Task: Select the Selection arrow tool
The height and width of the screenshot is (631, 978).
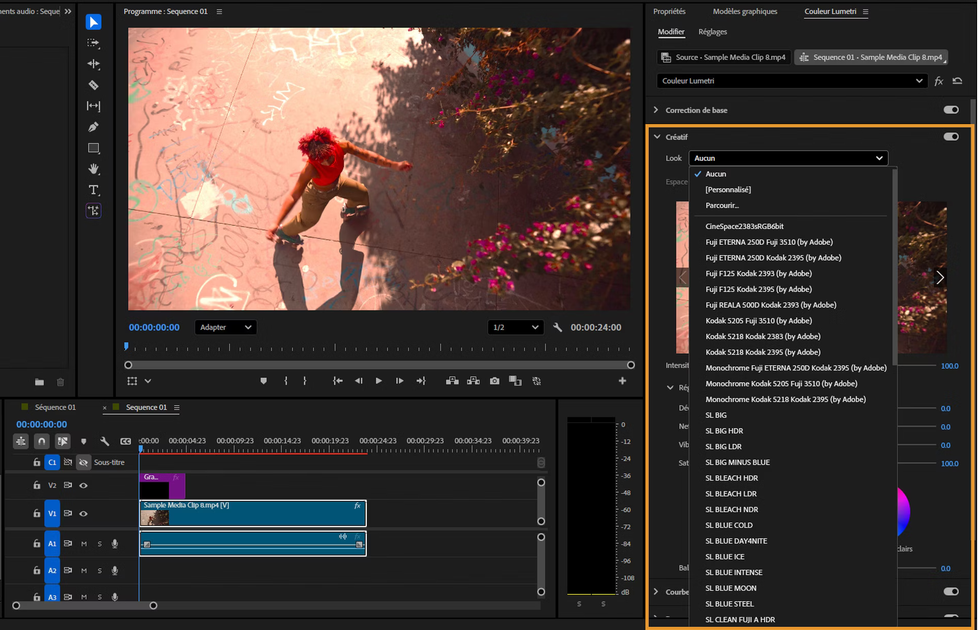Action: coord(94,22)
